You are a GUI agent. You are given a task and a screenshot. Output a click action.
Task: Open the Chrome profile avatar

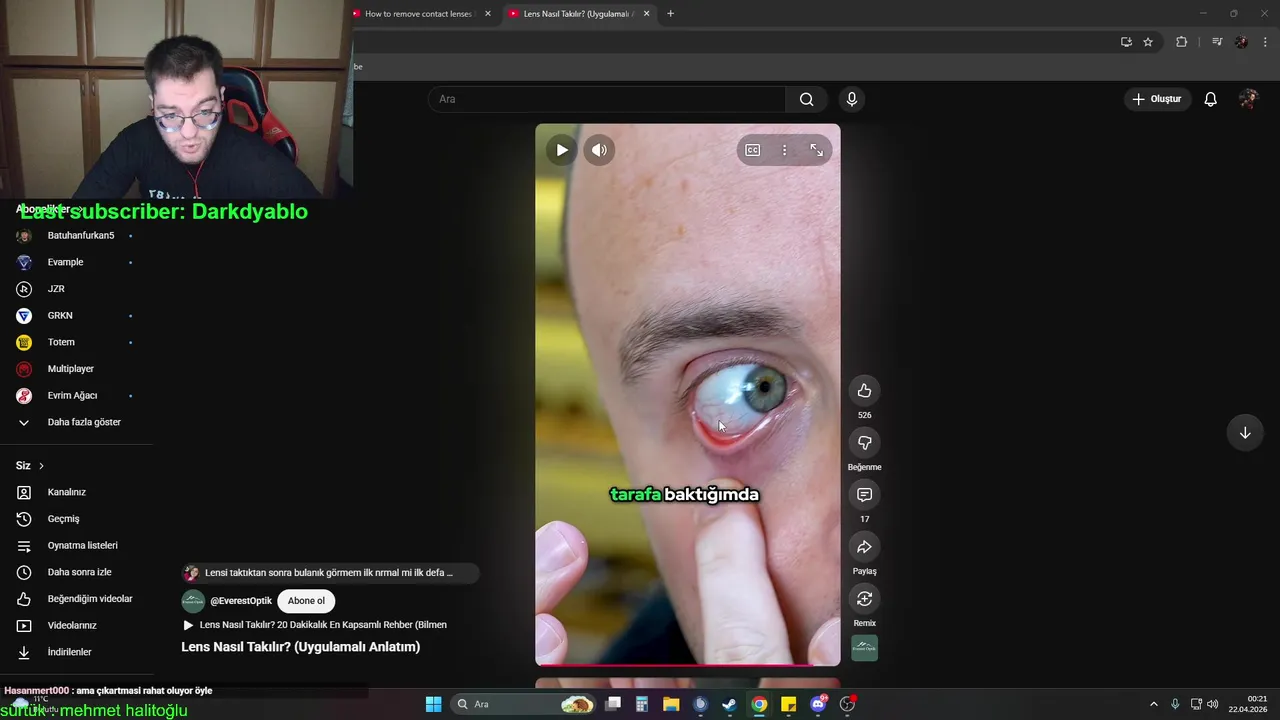(1241, 42)
